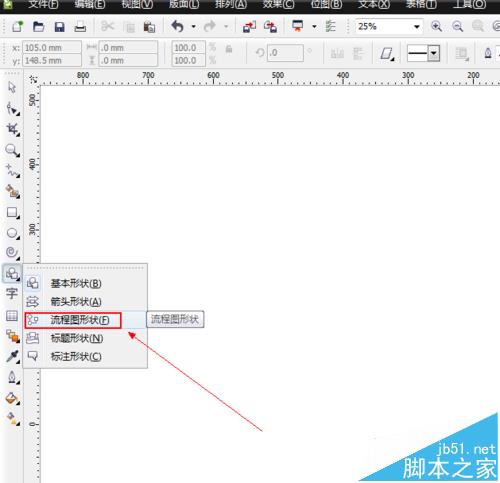This screenshot has height=483, width=500.
Task: Select the Smart fill tool
Action: point(13,192)
